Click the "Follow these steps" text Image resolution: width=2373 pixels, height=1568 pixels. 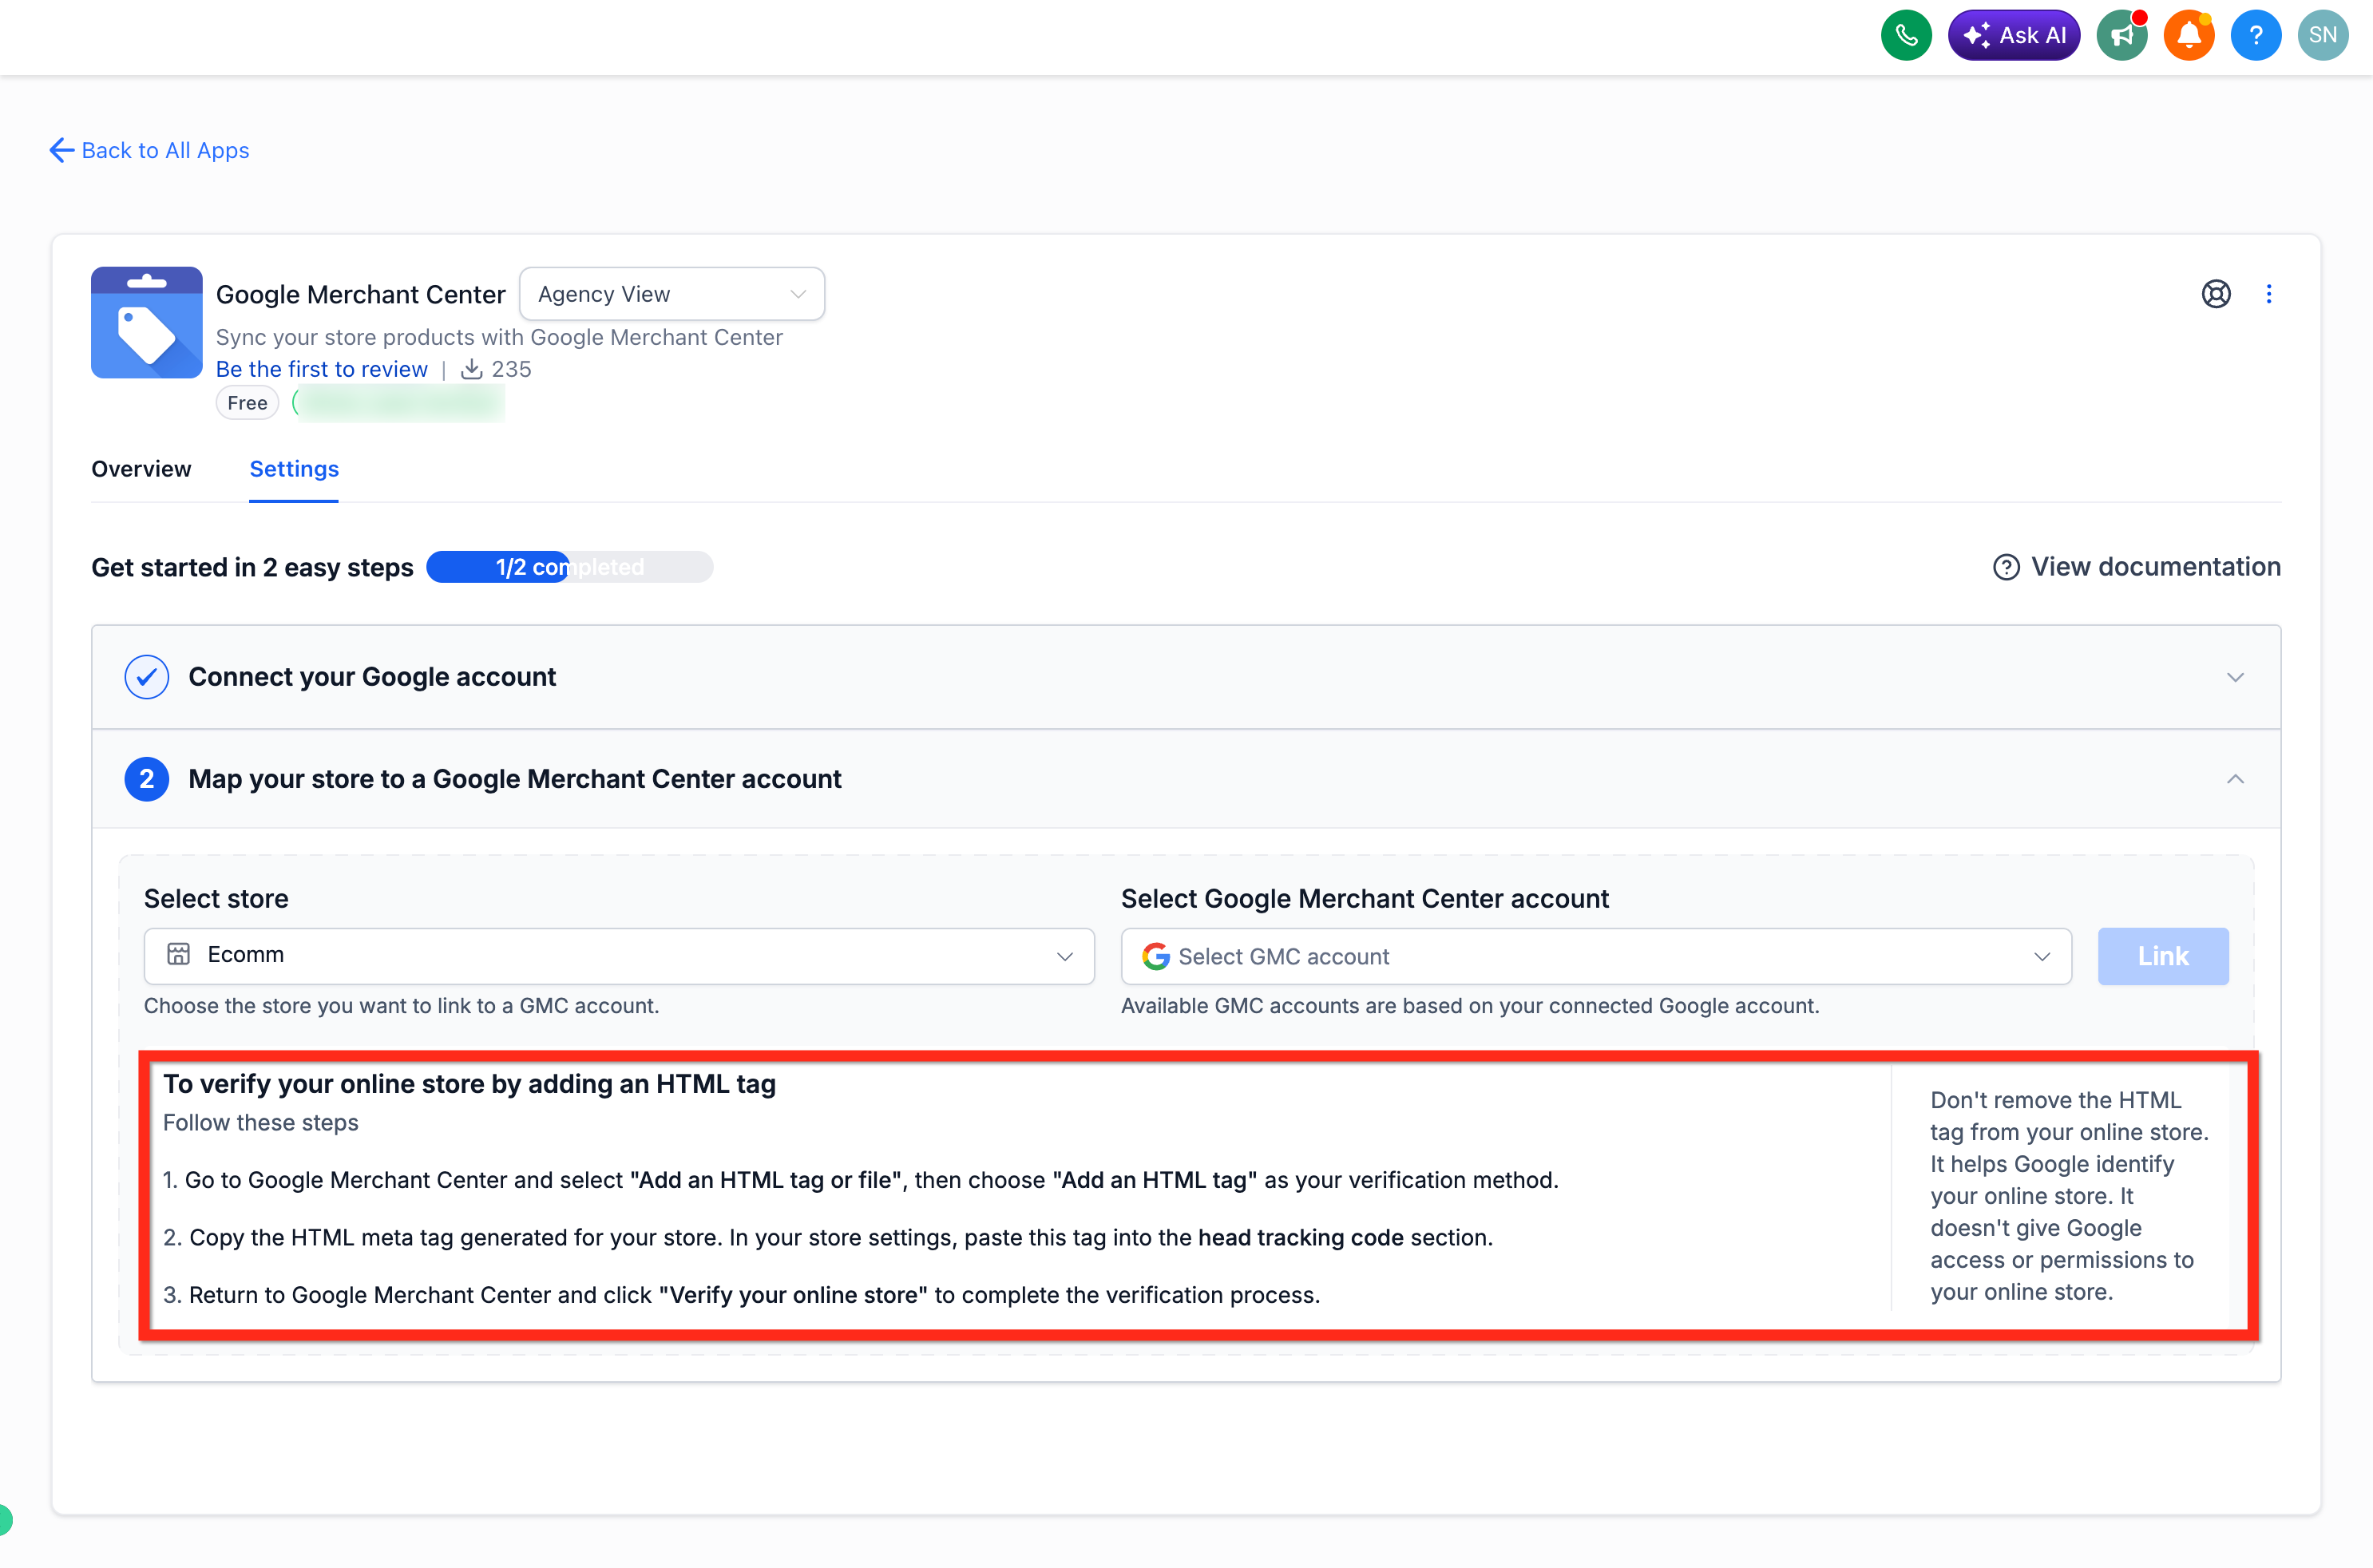tap(261, 1122)
